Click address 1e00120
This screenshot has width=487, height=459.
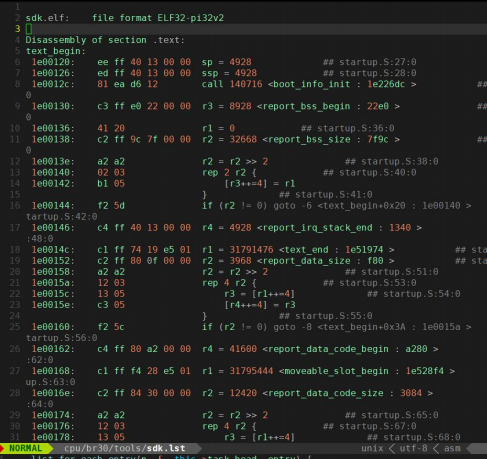53,62
